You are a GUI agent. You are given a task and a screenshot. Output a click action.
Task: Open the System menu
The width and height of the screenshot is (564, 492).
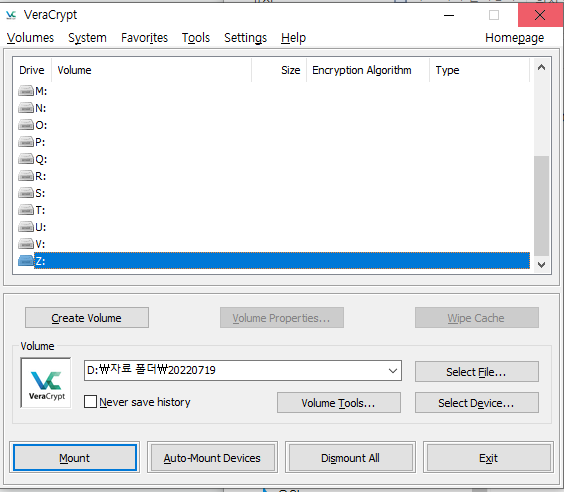pyautogui.click(x=87, y=38)
